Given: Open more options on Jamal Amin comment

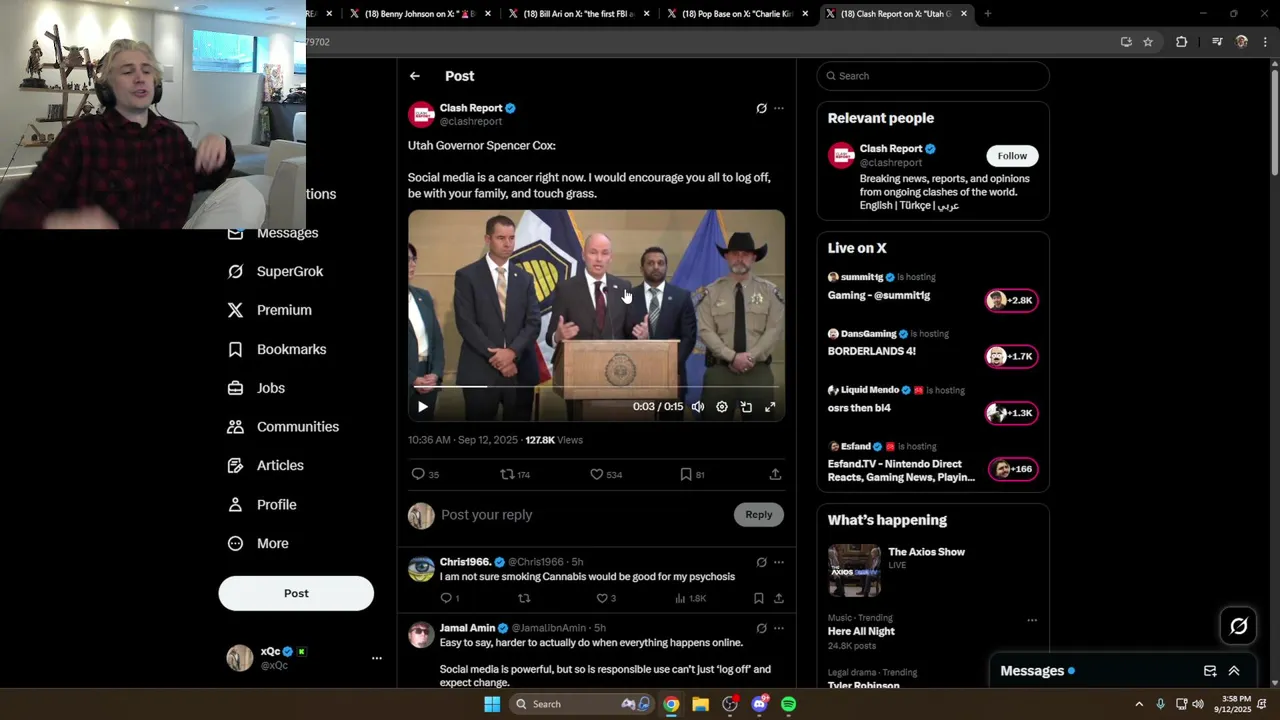Looking at the screenshot, I should [x=779, y=628].
